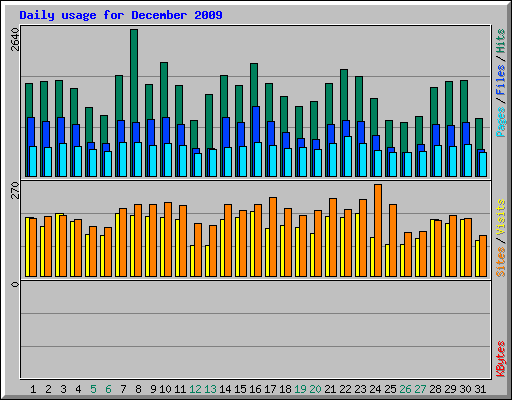512x400 pixels.
Task: Click the Files legend label
Action: click(501, 80)
